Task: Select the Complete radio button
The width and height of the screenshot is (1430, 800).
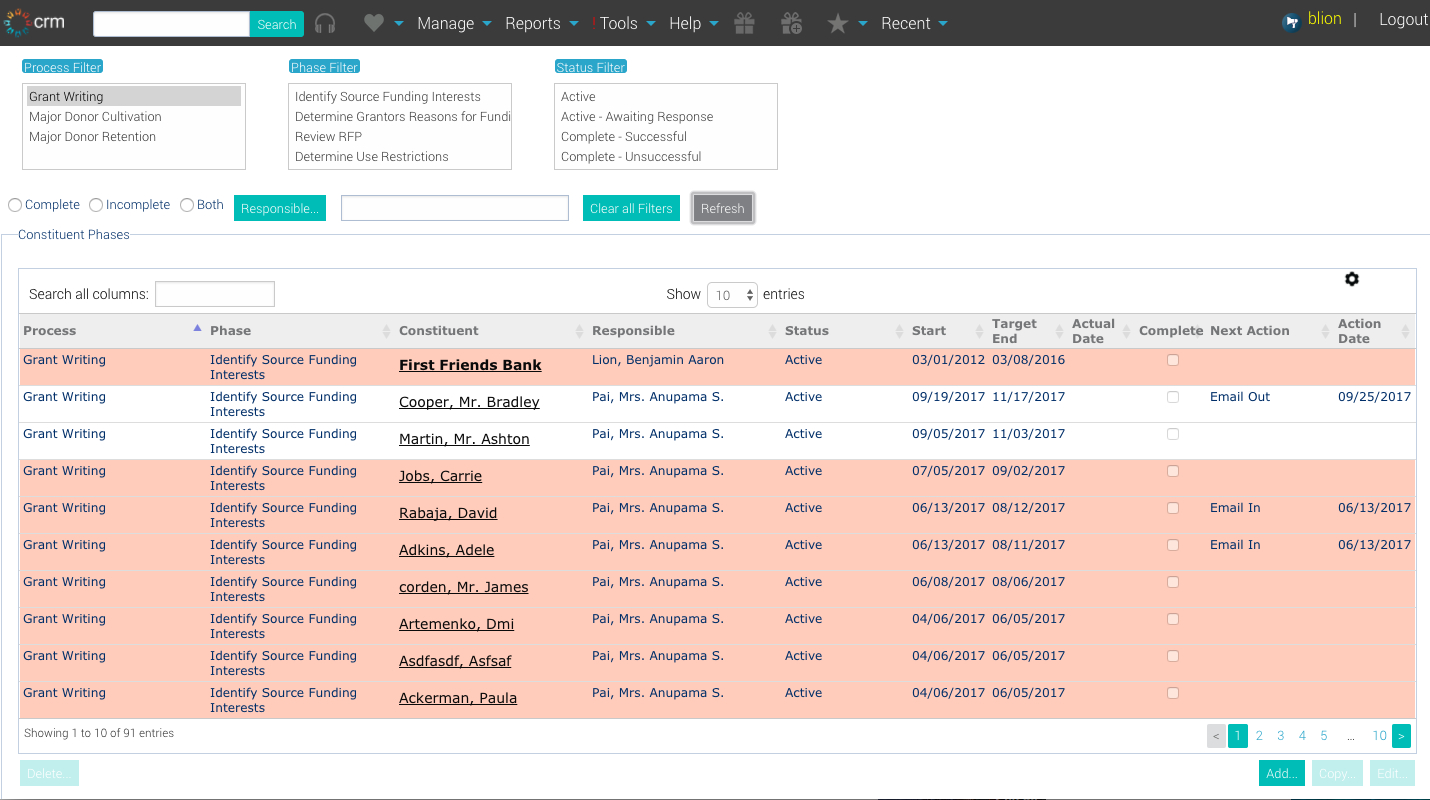Action: coord(15,205)
